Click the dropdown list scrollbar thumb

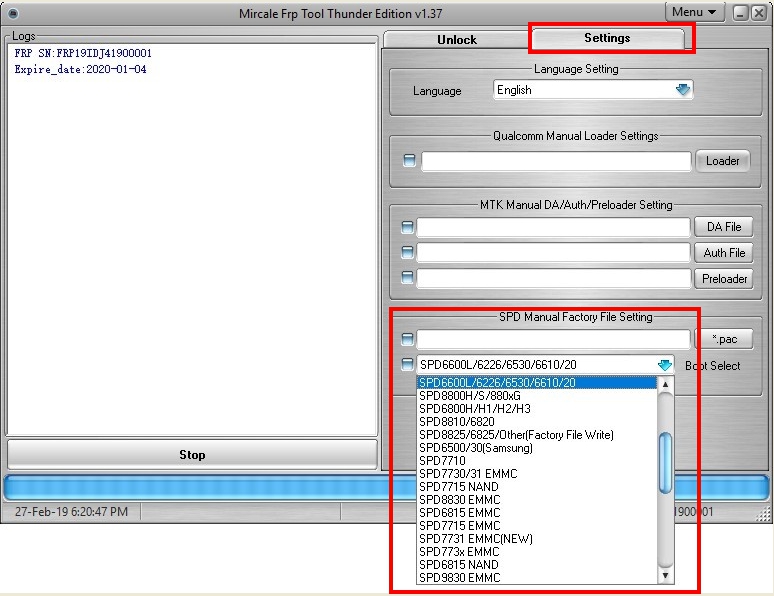point(665,463)
